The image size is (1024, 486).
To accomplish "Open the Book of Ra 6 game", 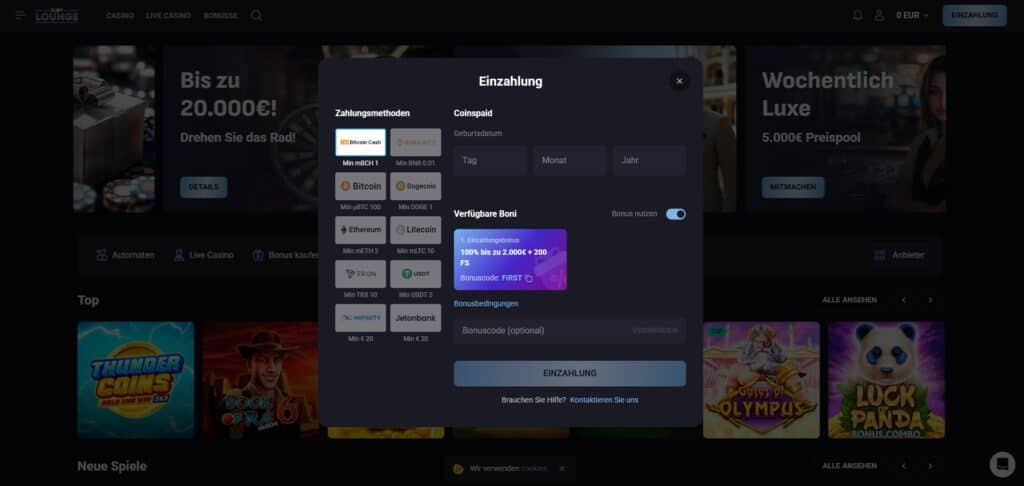I will coord(261,380).
